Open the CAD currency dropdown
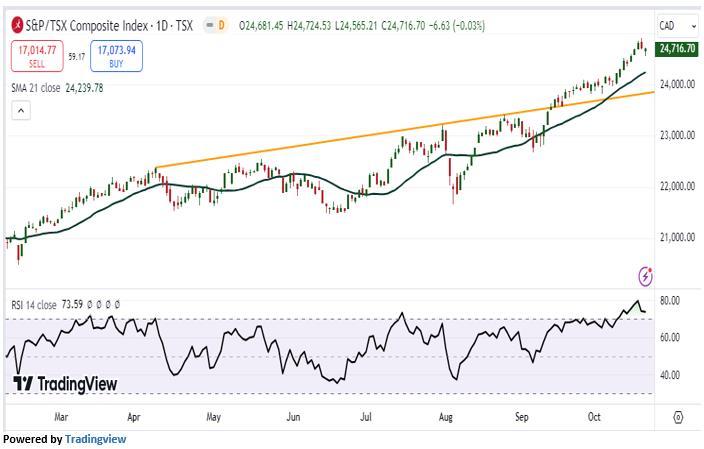This screenshot has width=704, height=449. (669, 25)
